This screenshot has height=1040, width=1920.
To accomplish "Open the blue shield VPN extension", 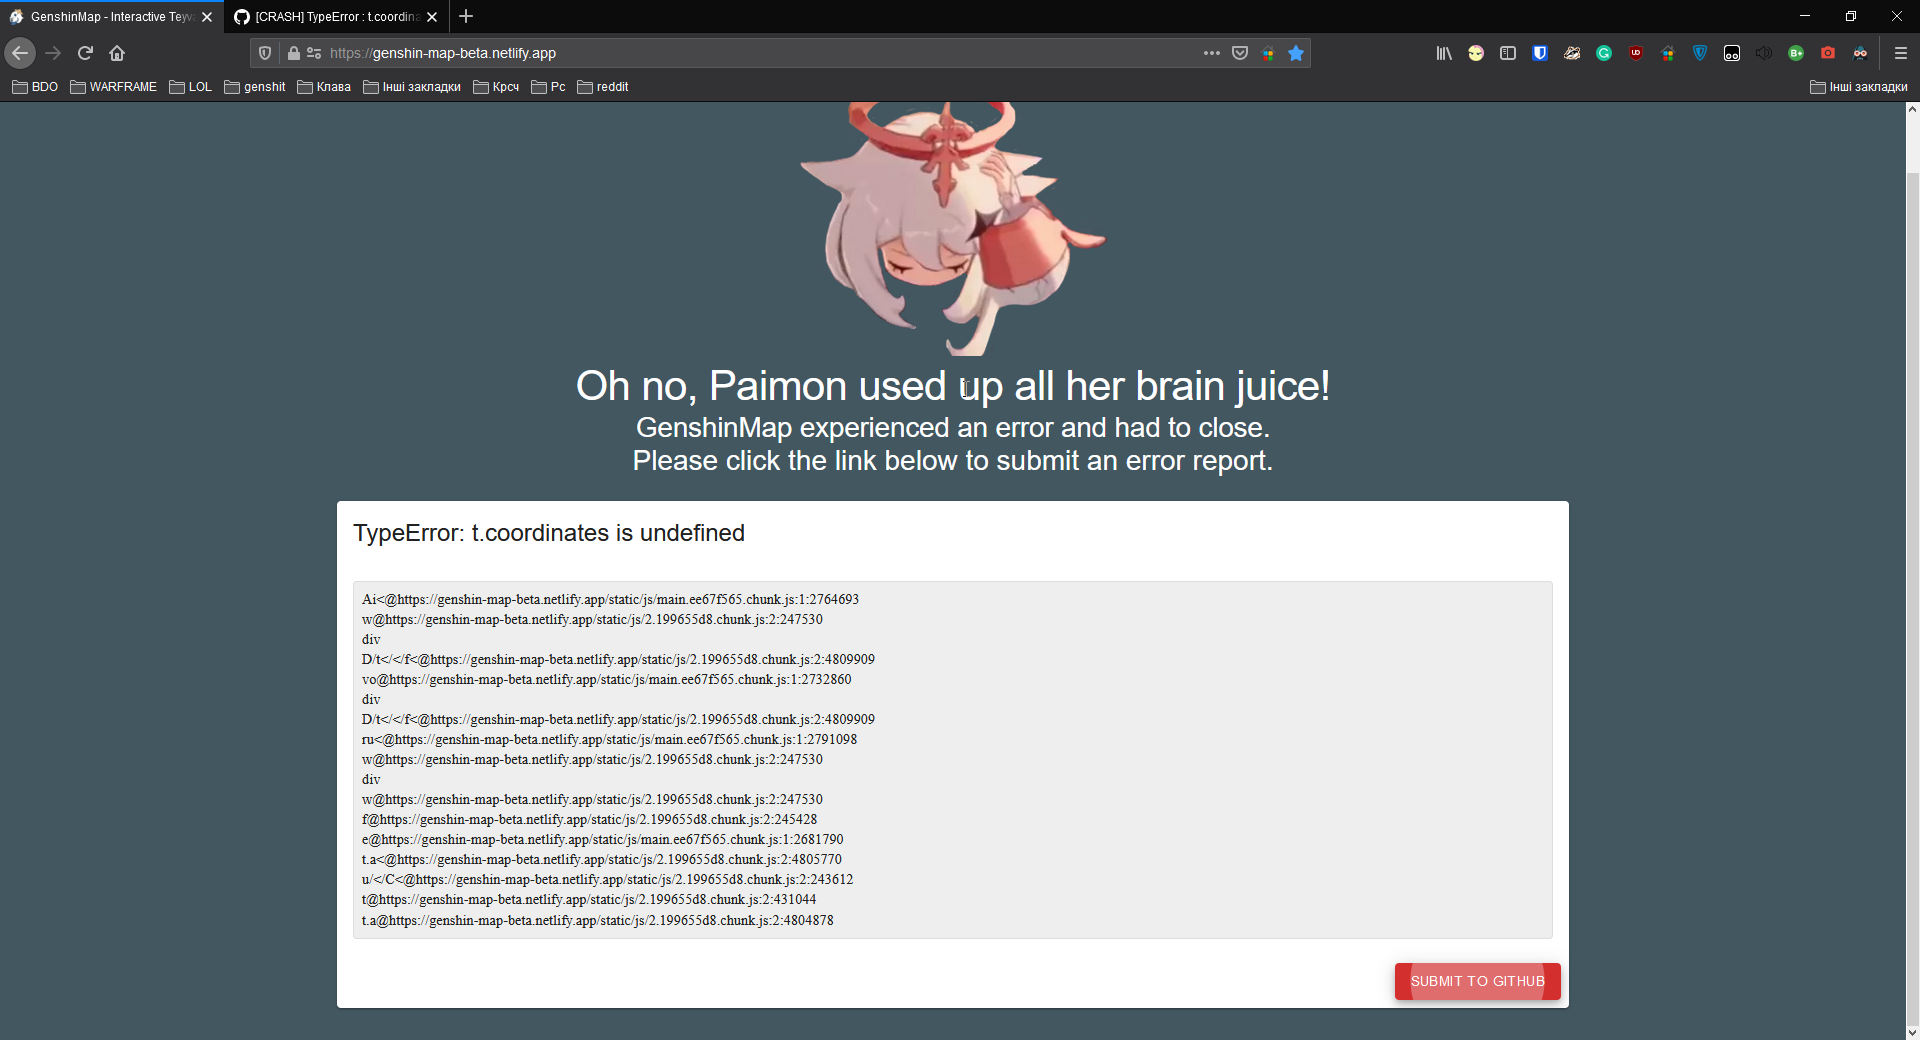I will point(1700,53).
